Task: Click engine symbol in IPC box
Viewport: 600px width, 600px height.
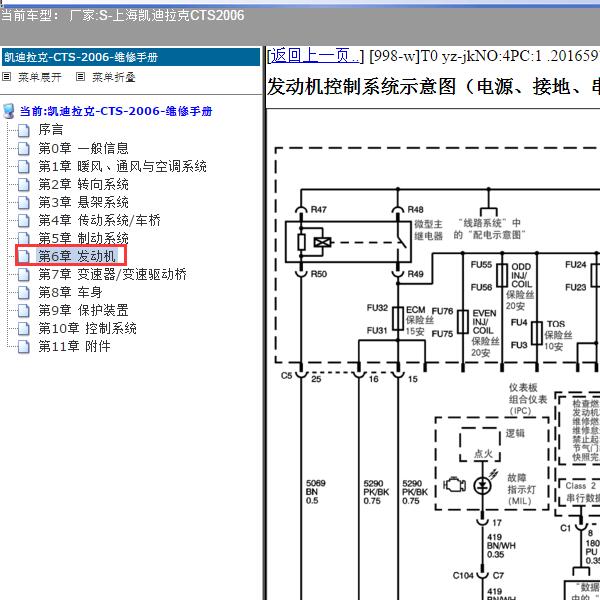Action: [455, 485]
